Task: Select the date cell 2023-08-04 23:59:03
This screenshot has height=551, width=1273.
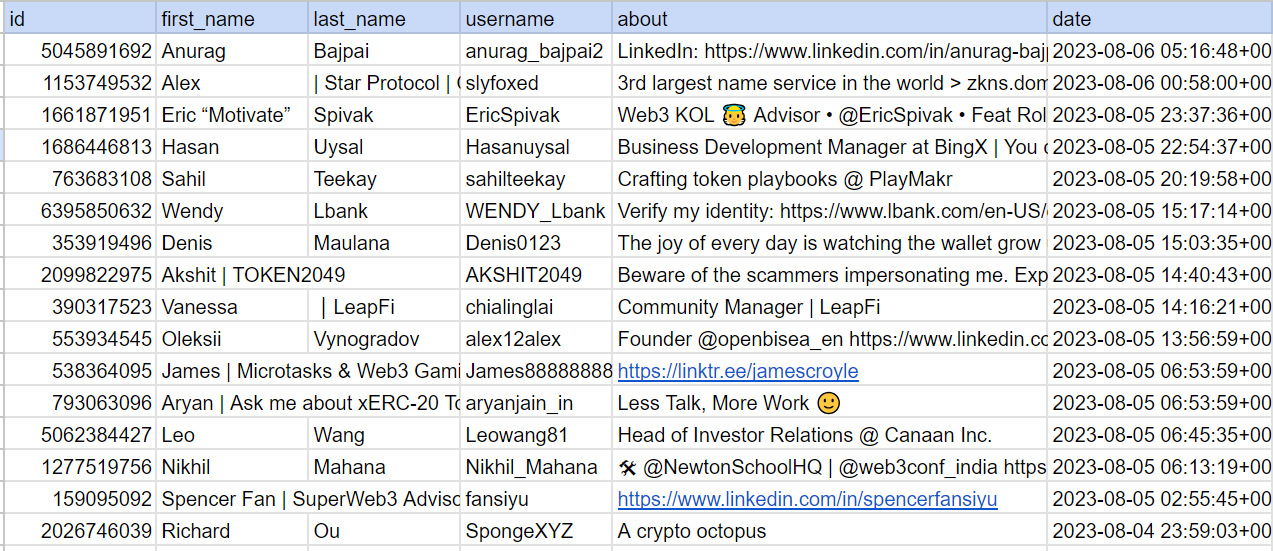Action: pos(1160,531)
